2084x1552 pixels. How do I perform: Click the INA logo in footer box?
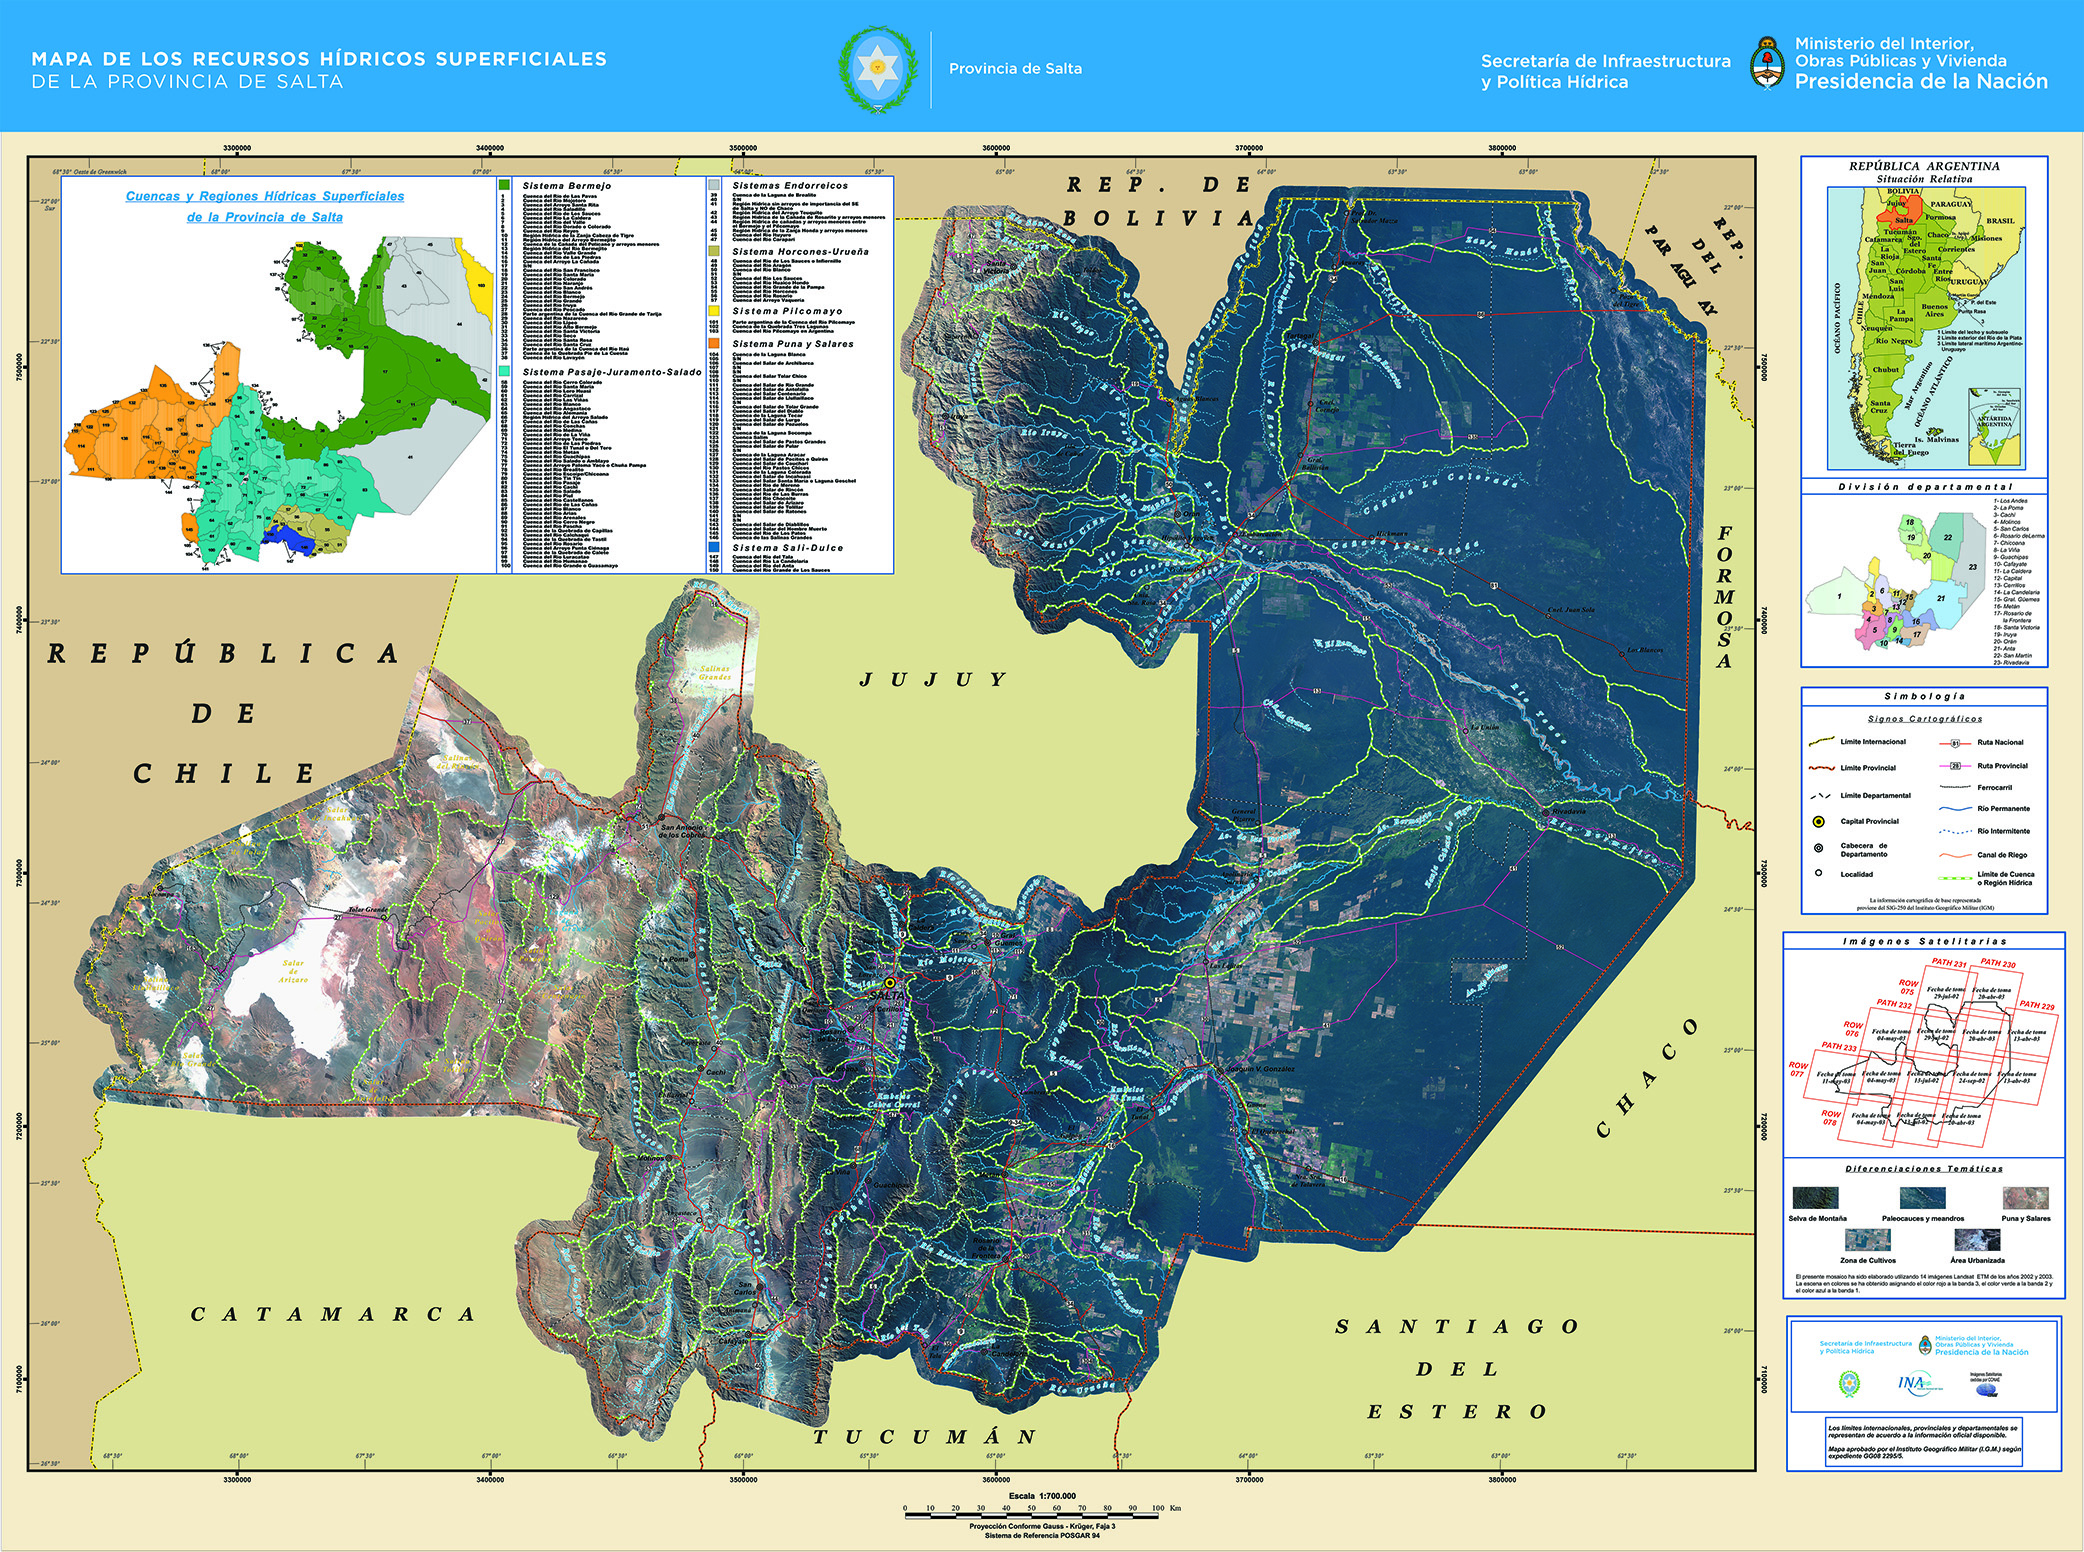(1918, 1383)
